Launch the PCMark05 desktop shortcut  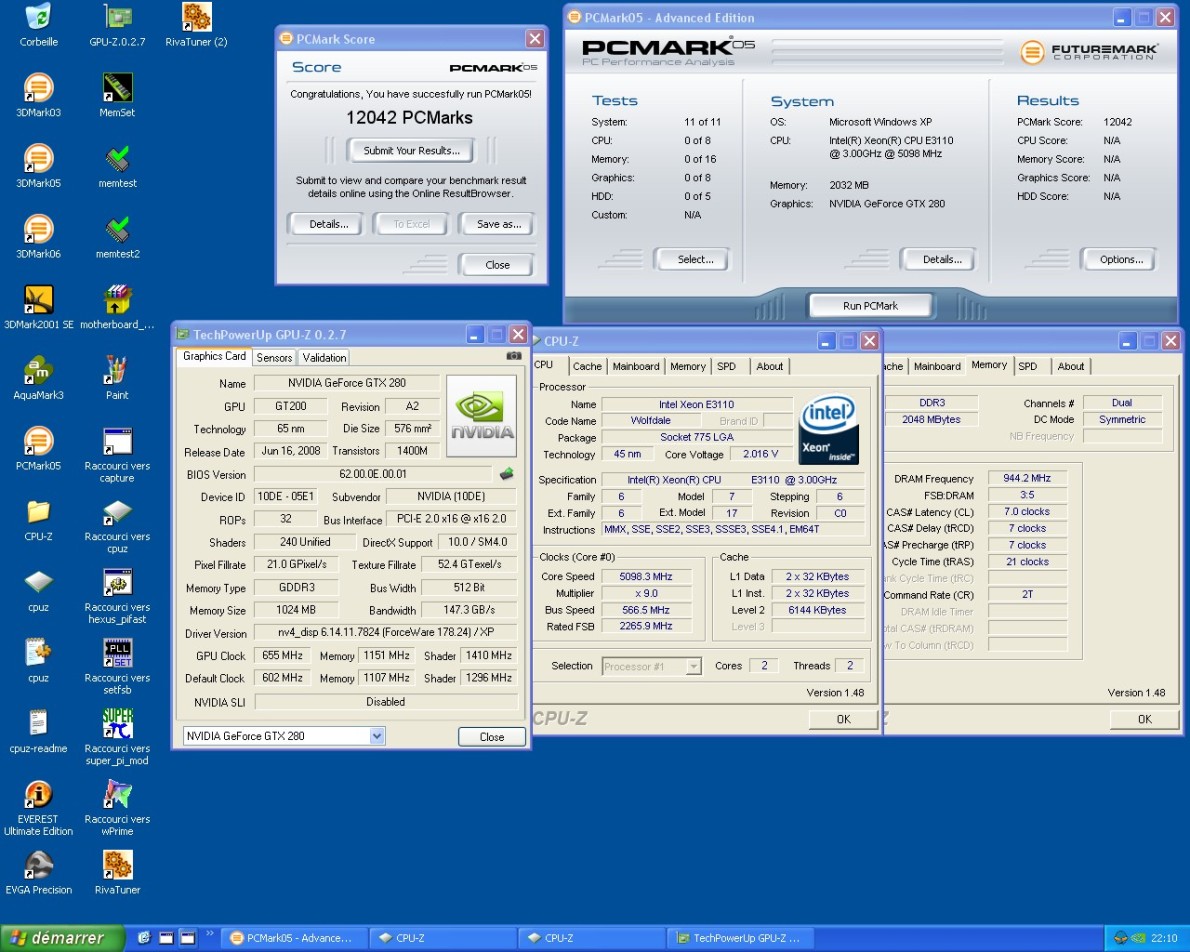38,448
